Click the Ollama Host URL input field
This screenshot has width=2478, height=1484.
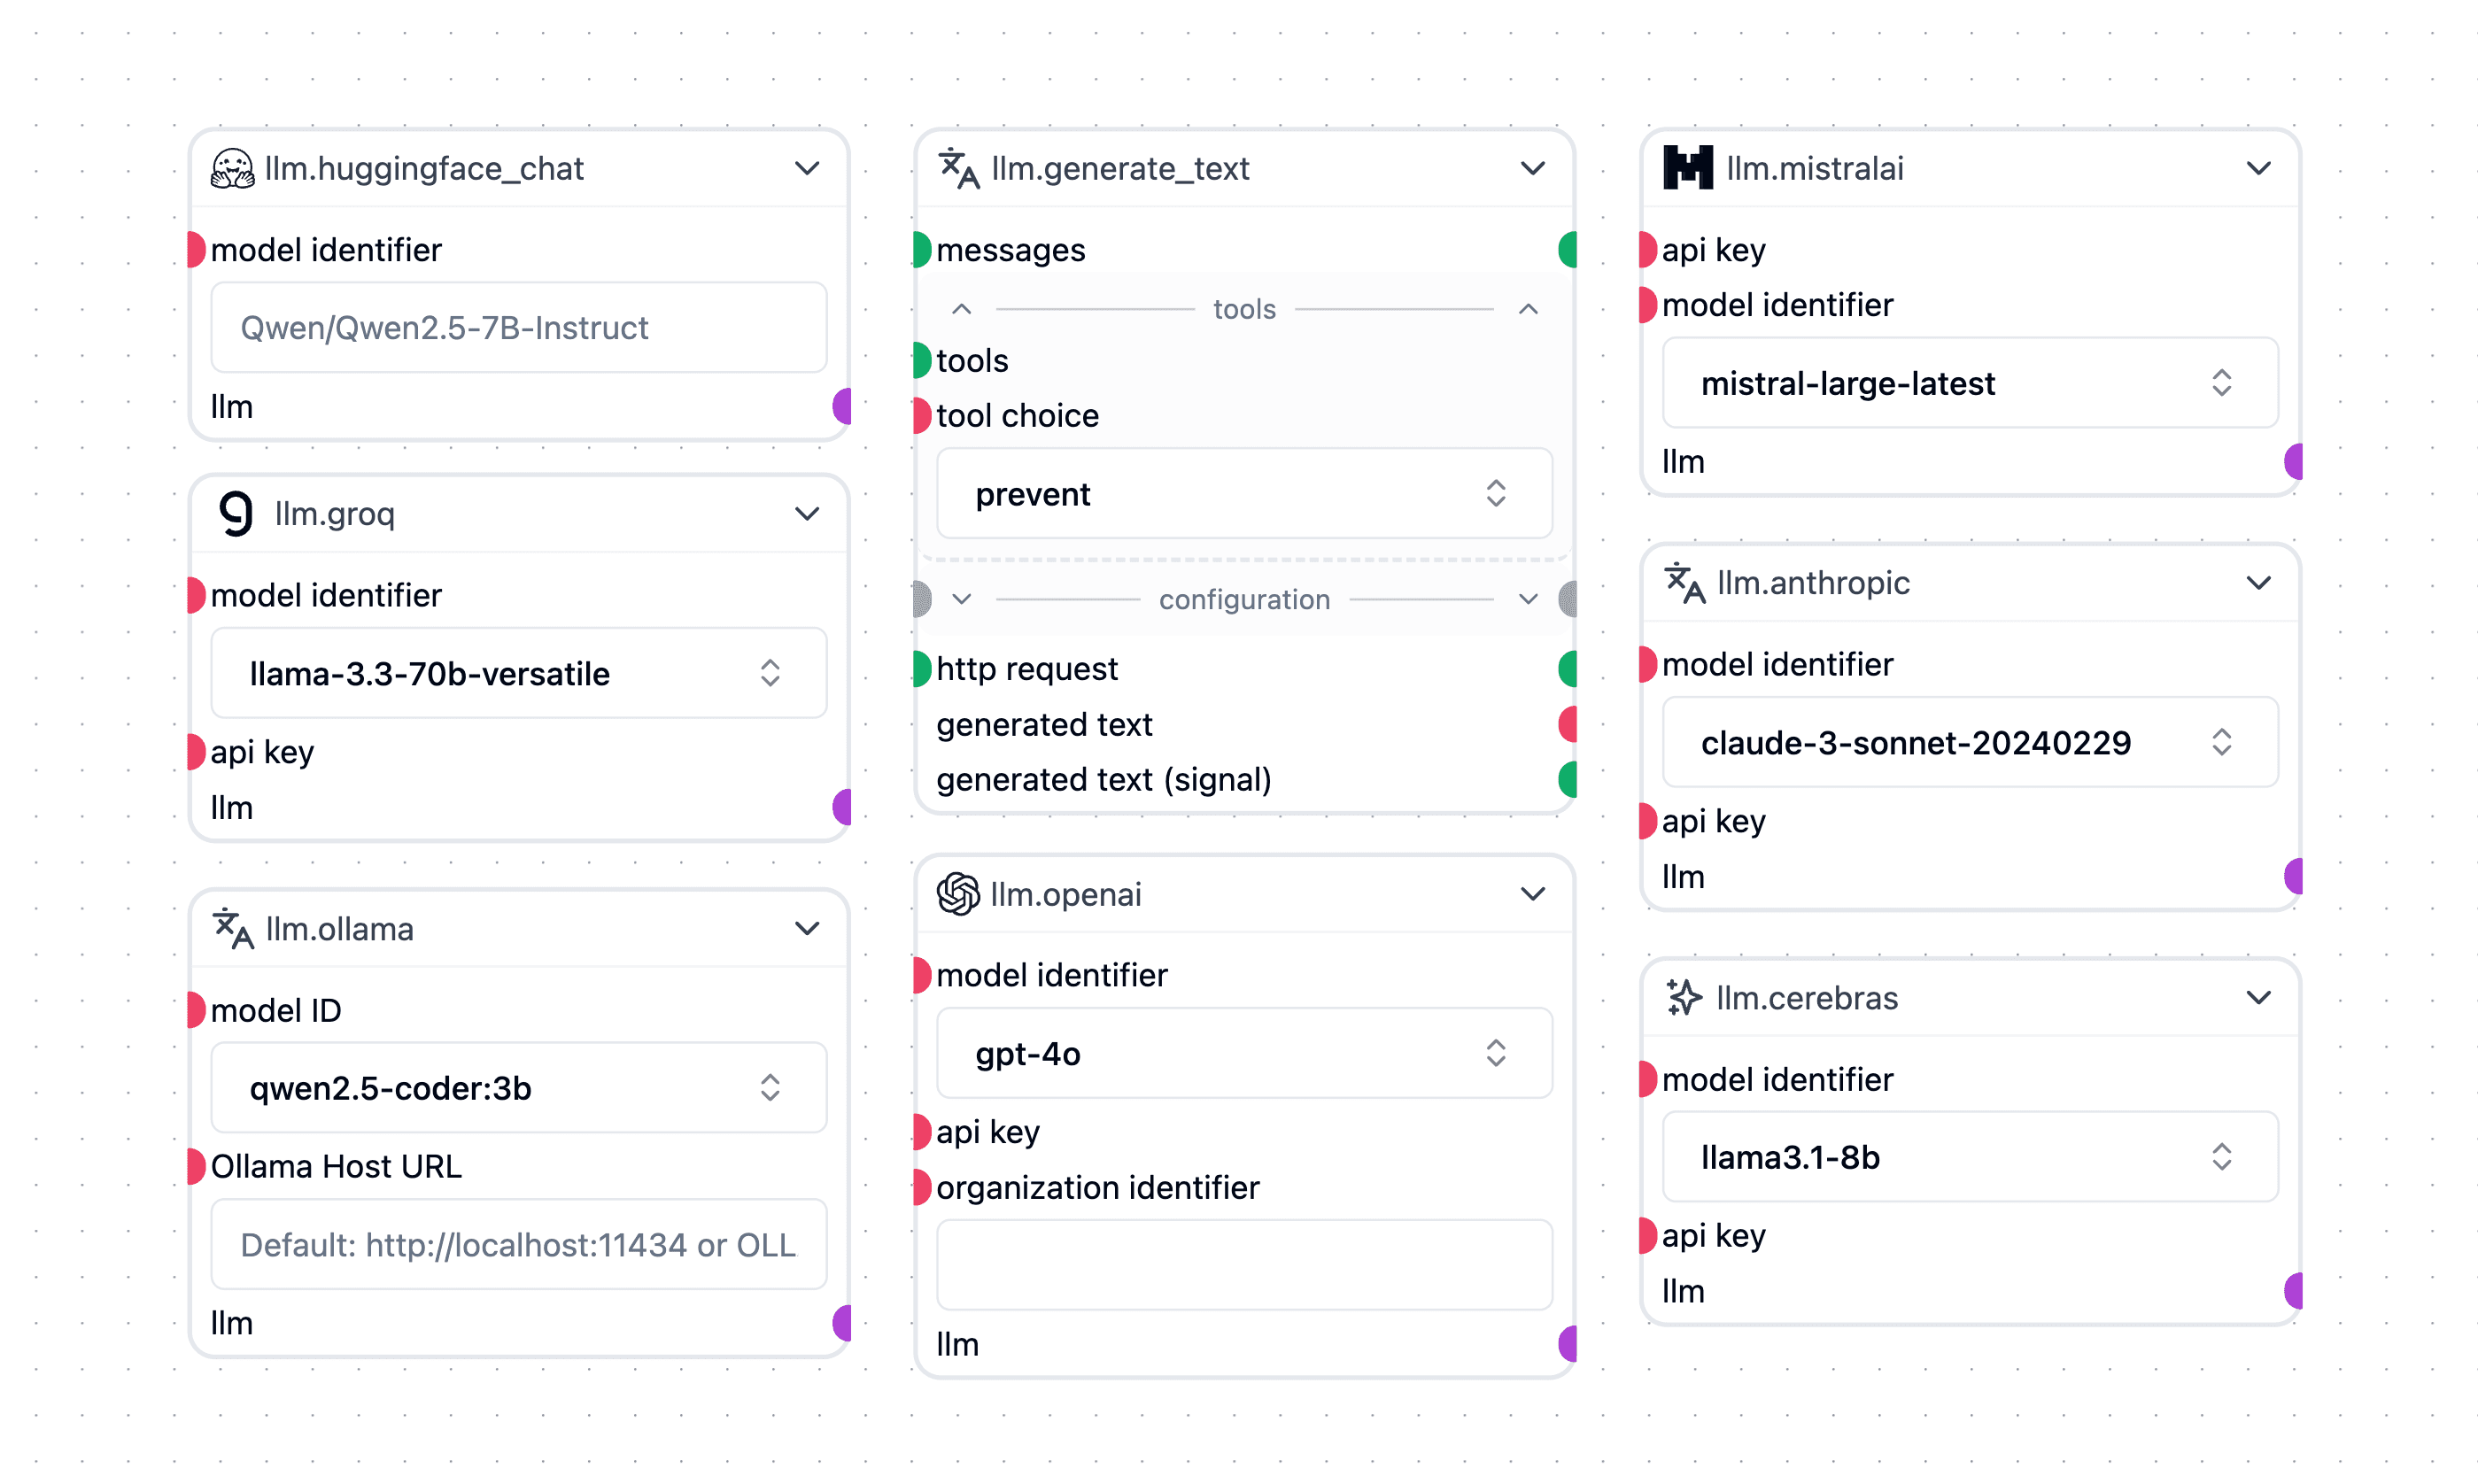(x=518, y=1245)
